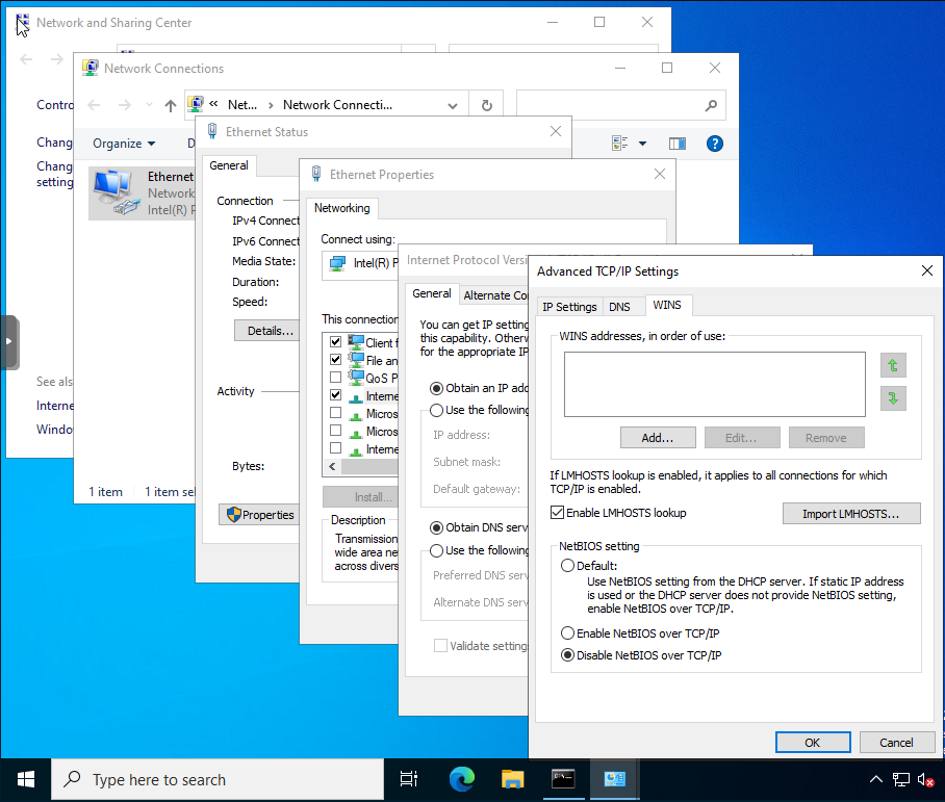Refresh the Network Connections view

pyautogui.click(x=486, y=104)
